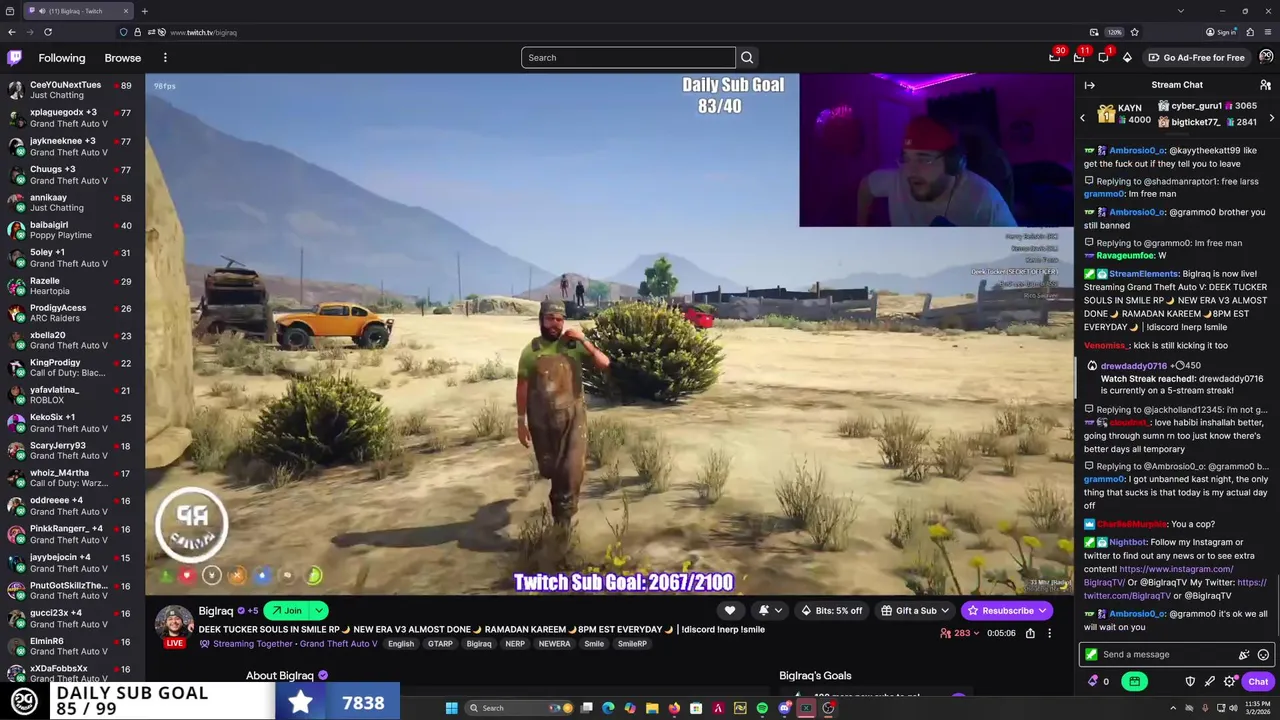The height and width of the screenshot is (720, 1280).
Task: Open Discord from the taskbar
Action: tap(784, 708)
